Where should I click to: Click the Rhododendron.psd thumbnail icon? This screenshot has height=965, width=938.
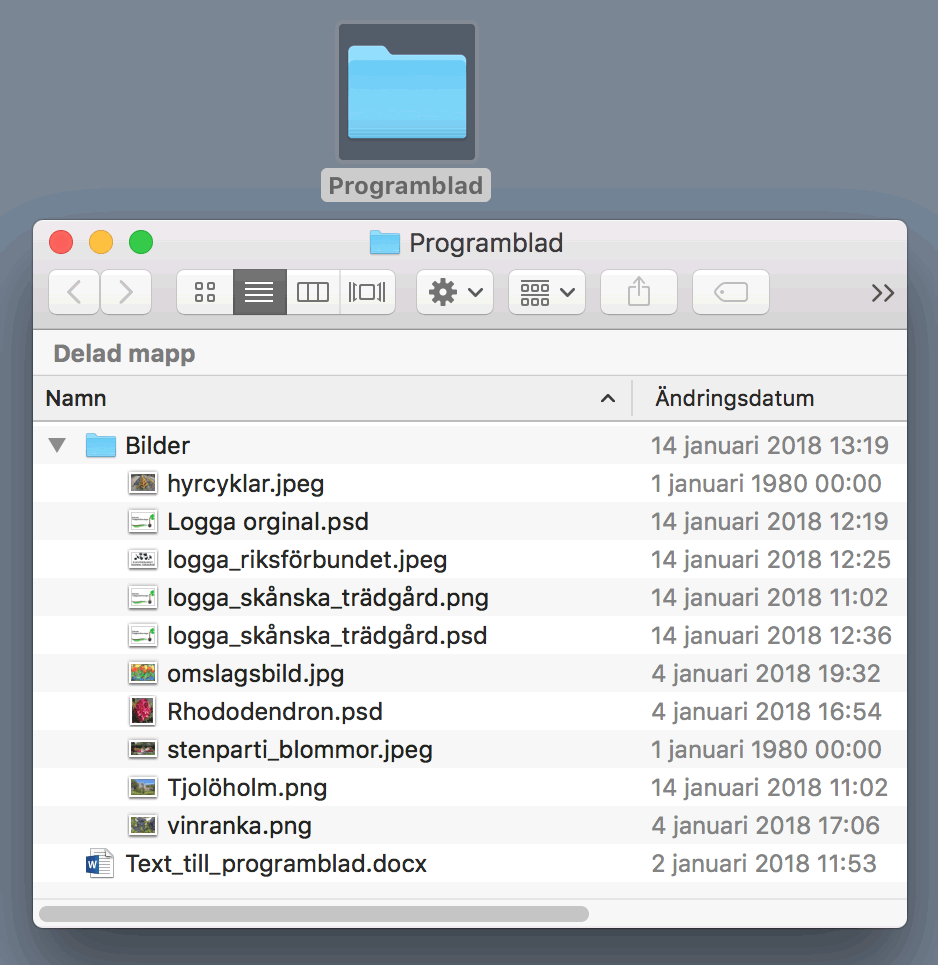[143, 712]
